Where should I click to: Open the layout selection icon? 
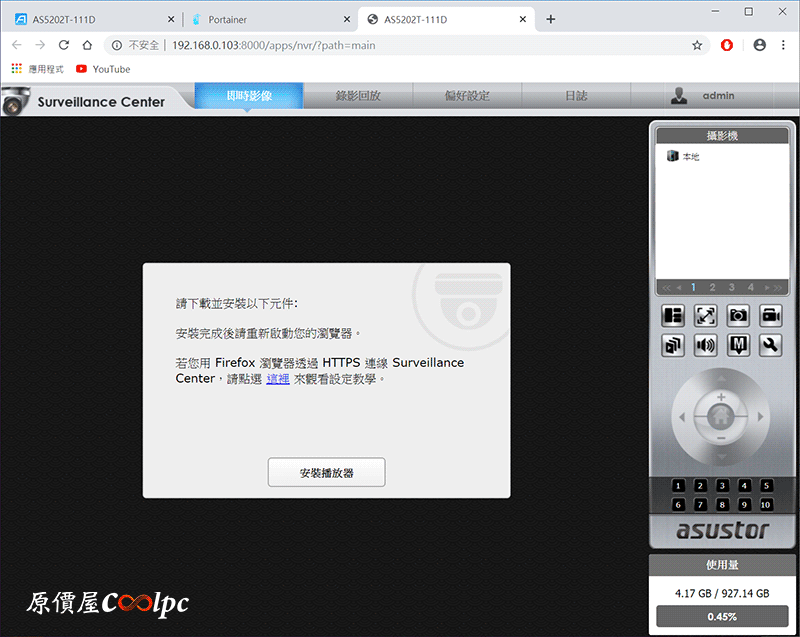(673, 316)
